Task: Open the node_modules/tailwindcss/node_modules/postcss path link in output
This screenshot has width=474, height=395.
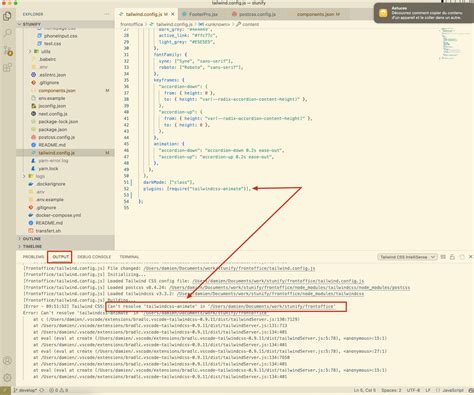Action: 289,287
